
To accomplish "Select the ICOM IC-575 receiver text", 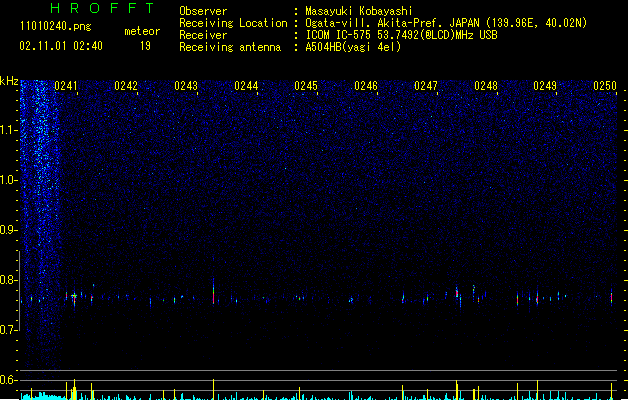I will coord(401,35).
